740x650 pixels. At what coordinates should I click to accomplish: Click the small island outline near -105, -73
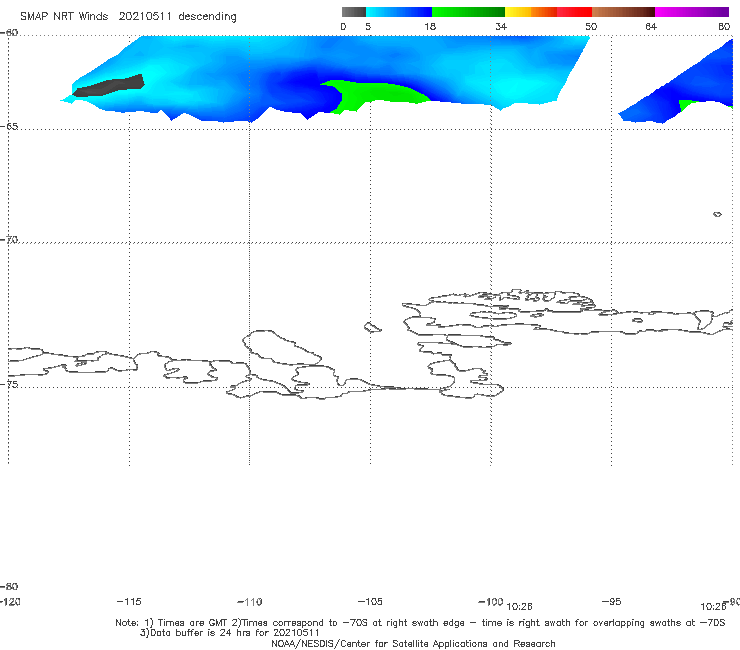point(372,327)
